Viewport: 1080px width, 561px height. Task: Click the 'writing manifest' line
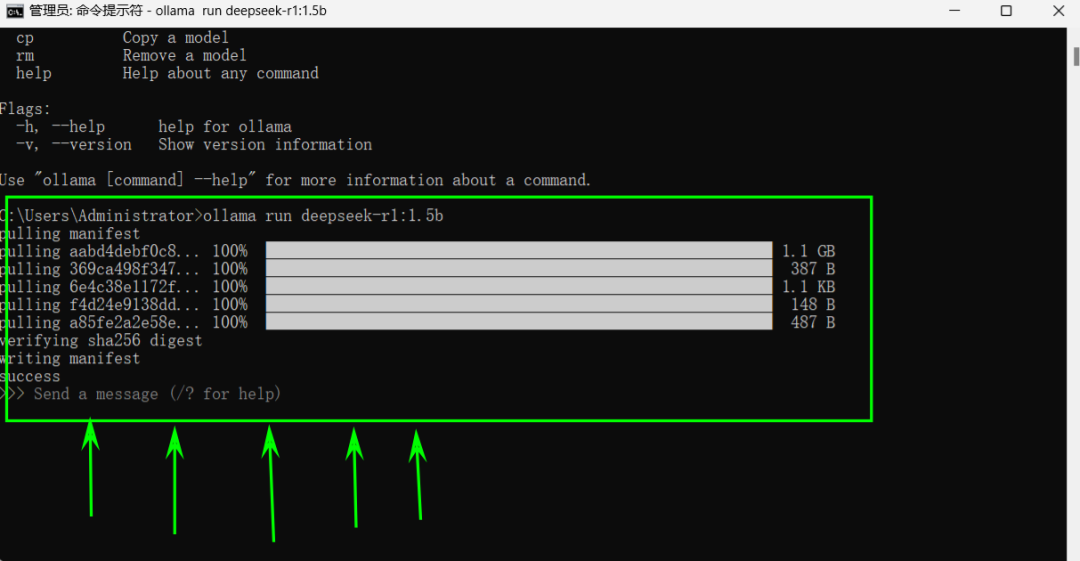click(x=70, y=359)
